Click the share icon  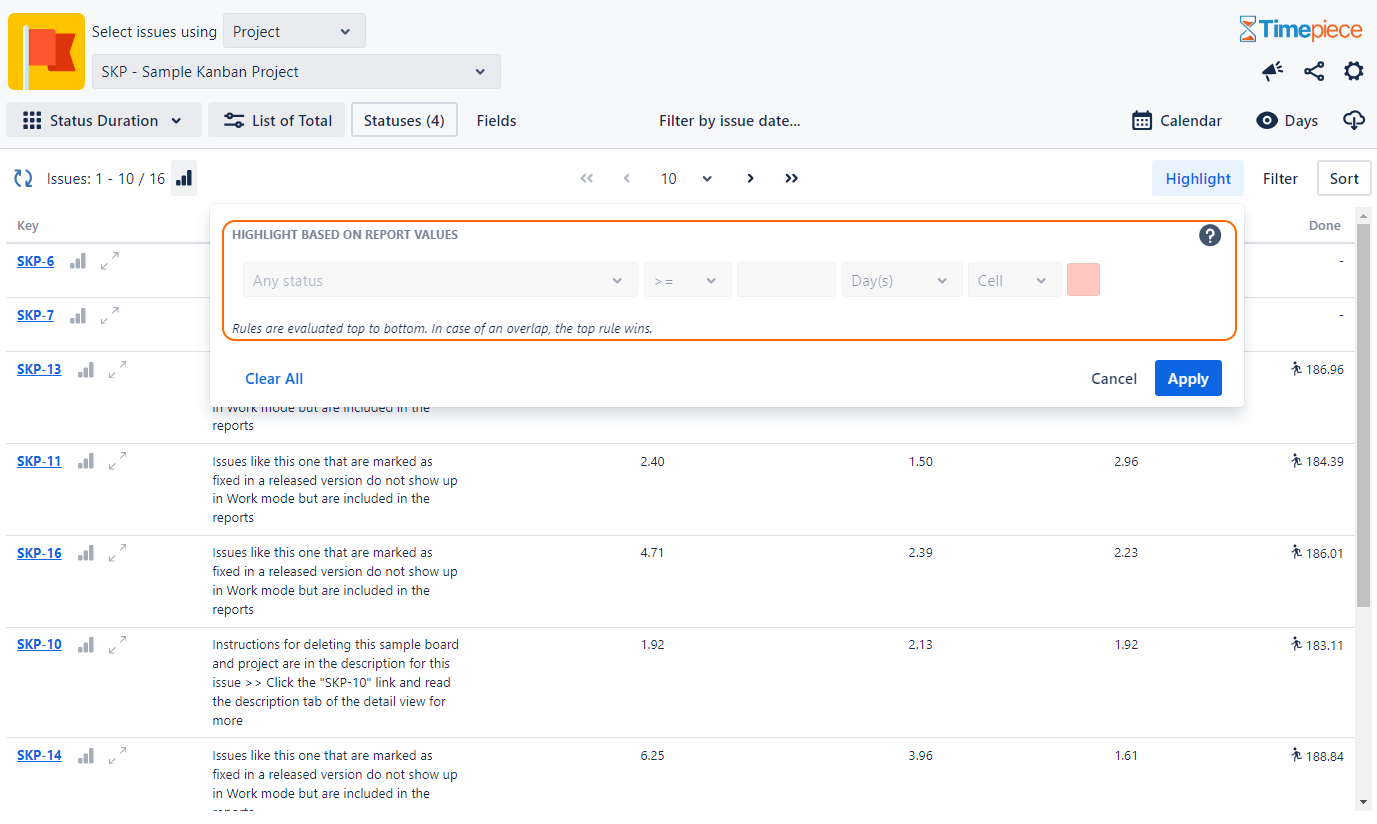click(1314, 71)
